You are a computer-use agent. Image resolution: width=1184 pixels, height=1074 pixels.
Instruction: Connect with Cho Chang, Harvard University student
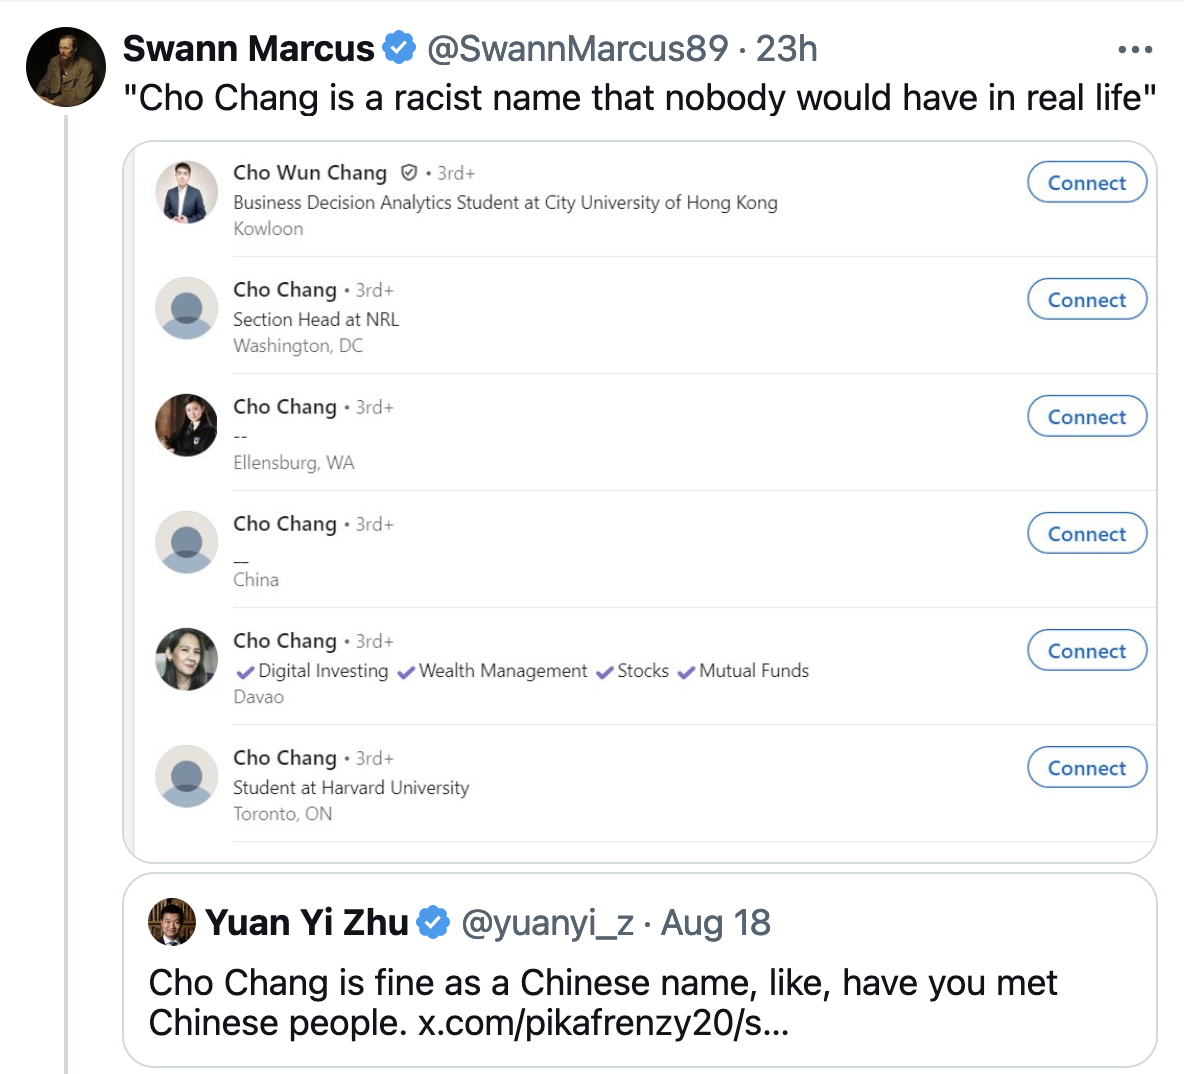[1086, 768]
